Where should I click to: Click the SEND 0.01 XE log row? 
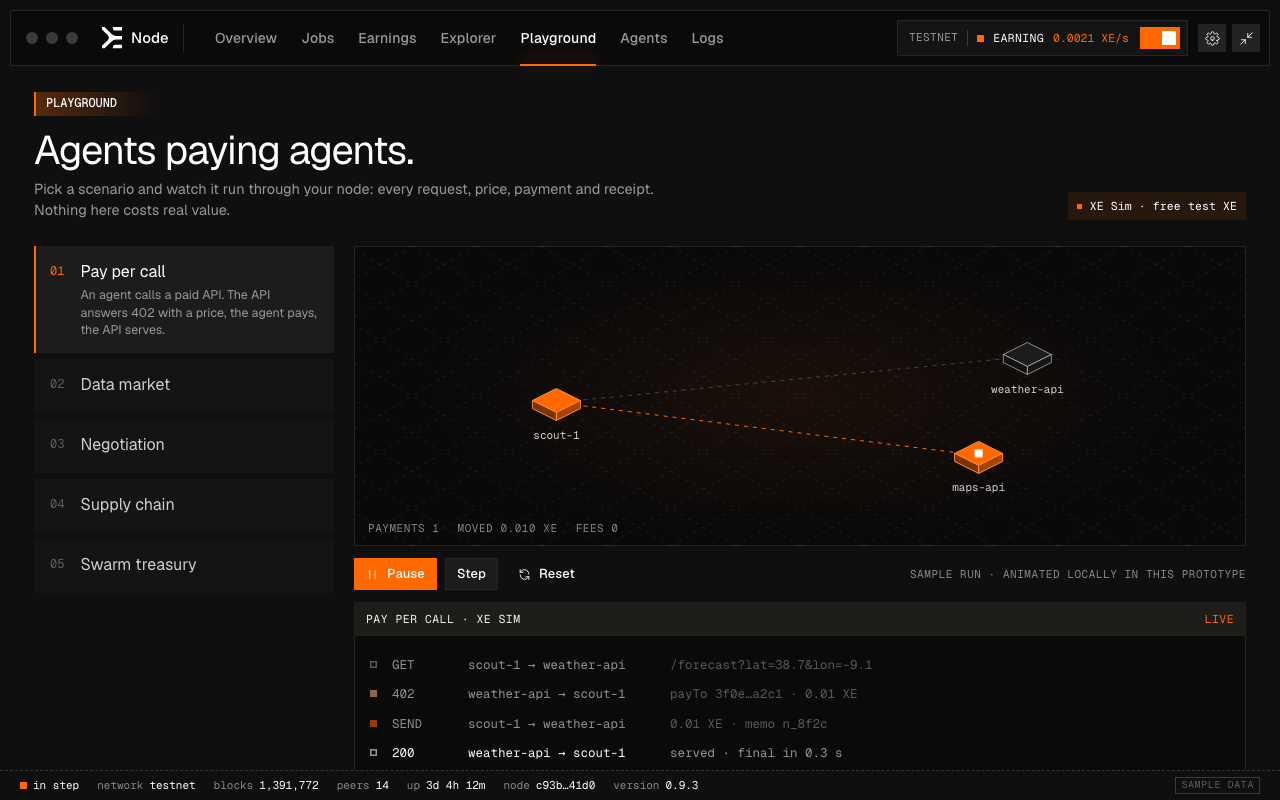(799, 724)
